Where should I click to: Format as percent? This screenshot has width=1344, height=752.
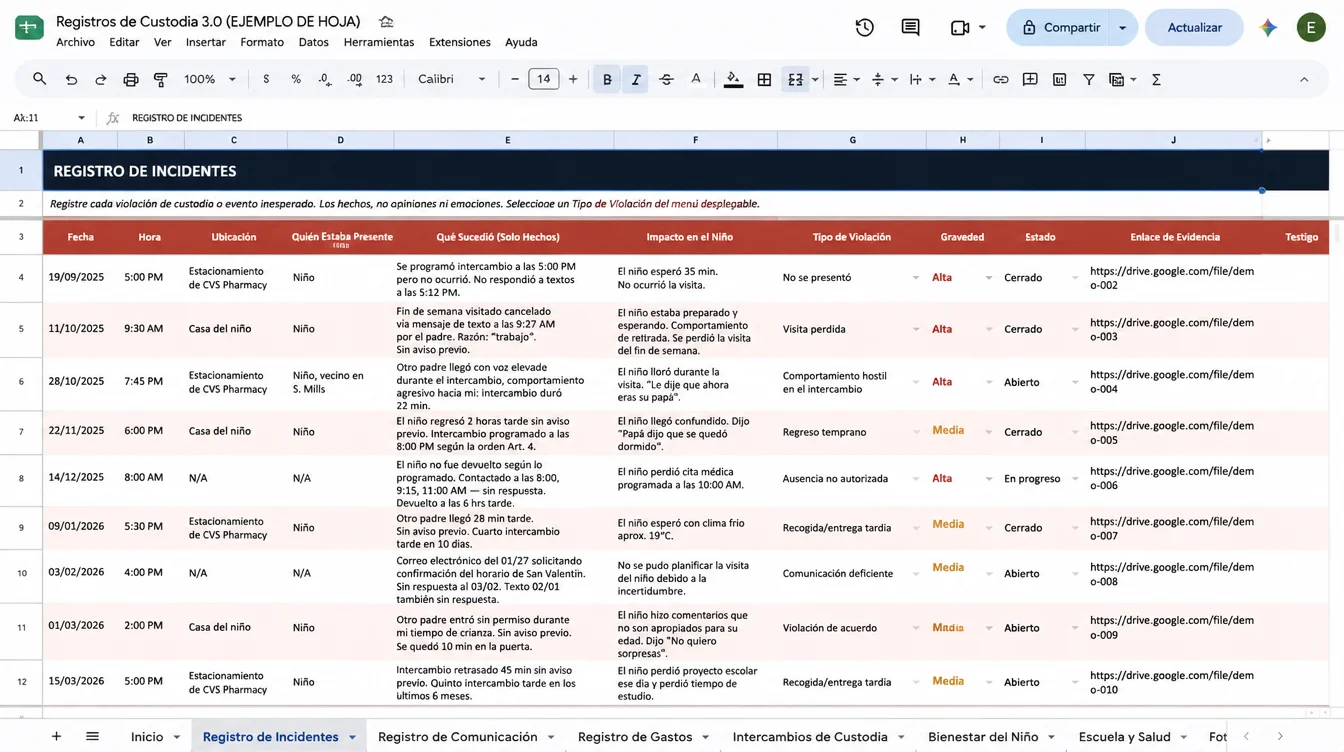point(296,79)
